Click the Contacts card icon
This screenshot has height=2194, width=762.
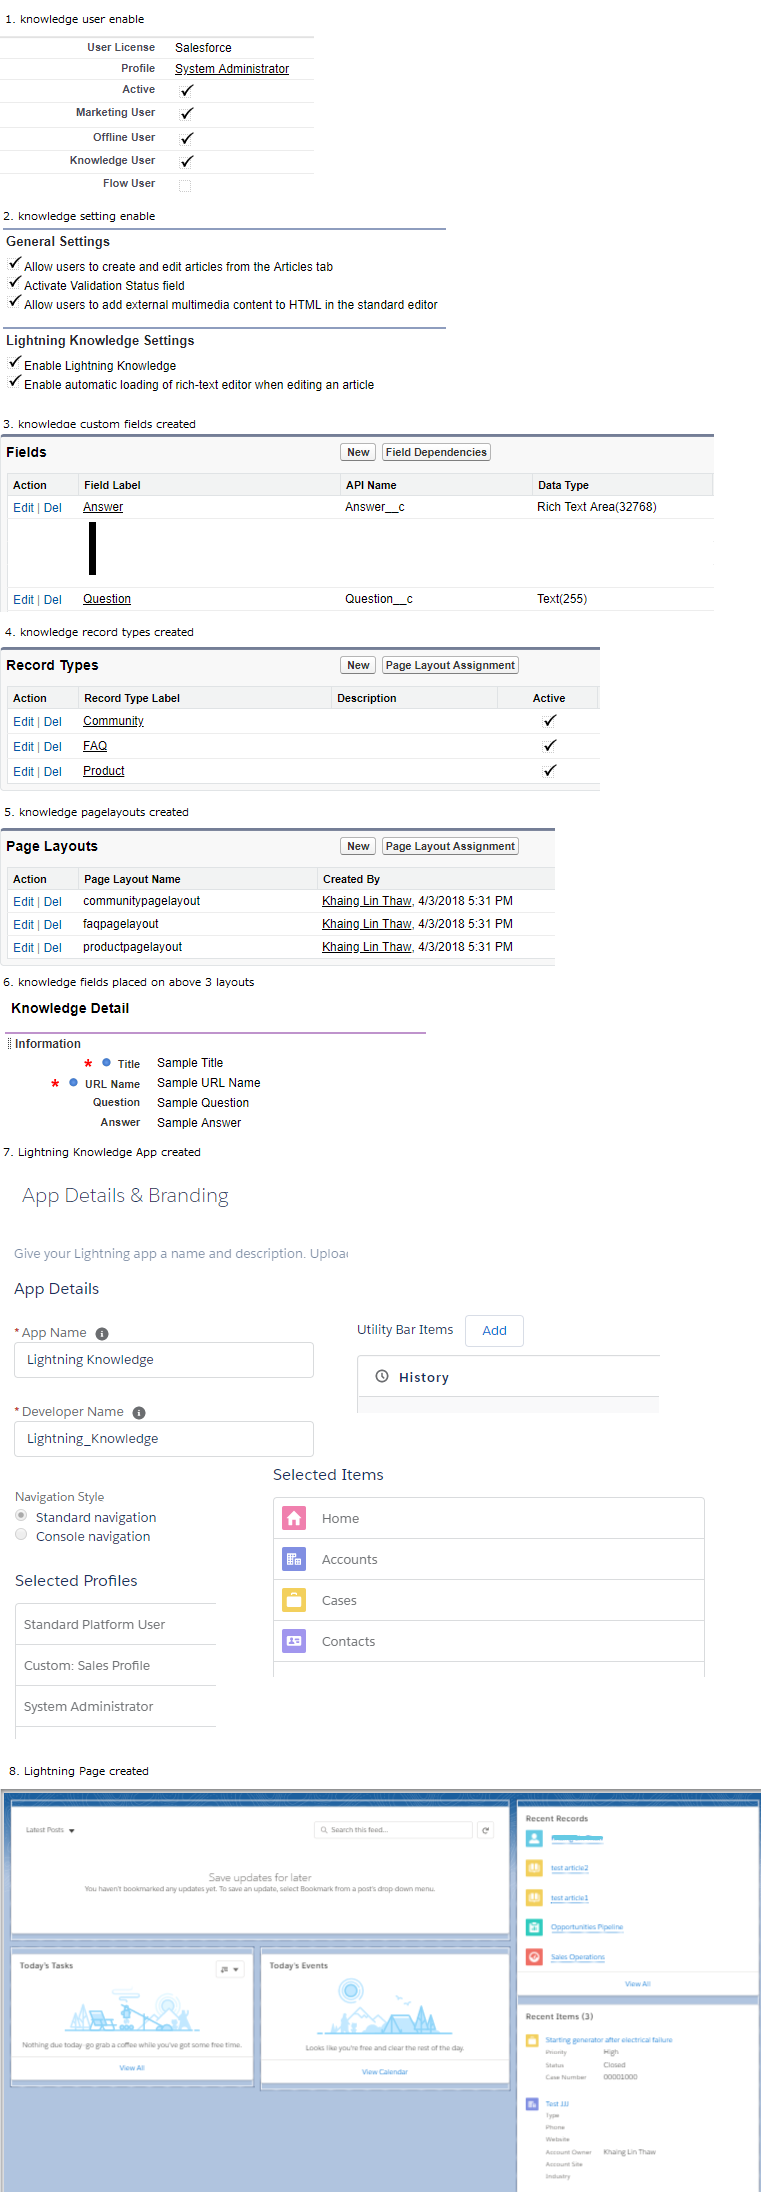point(294,1641)
